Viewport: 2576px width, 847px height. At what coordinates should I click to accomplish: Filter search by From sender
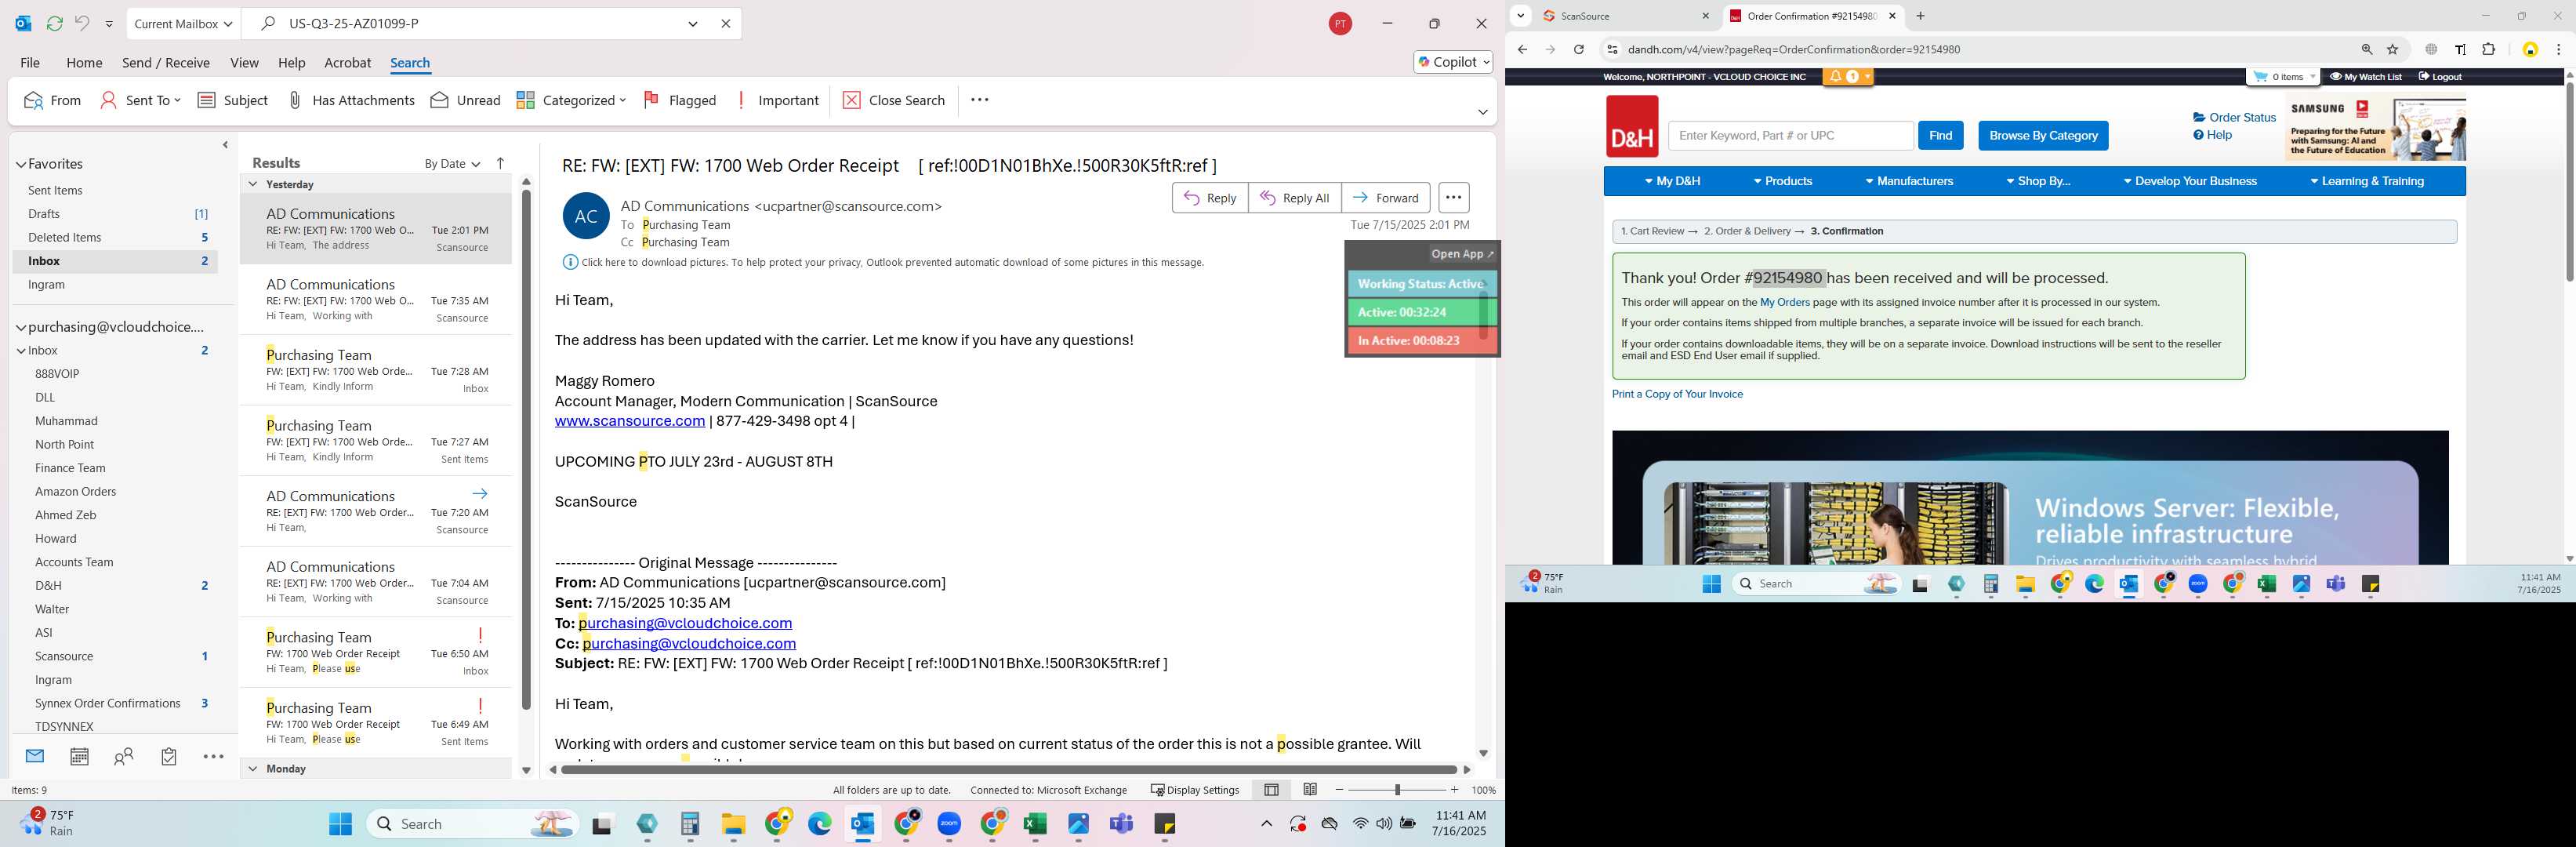[53, 100]
